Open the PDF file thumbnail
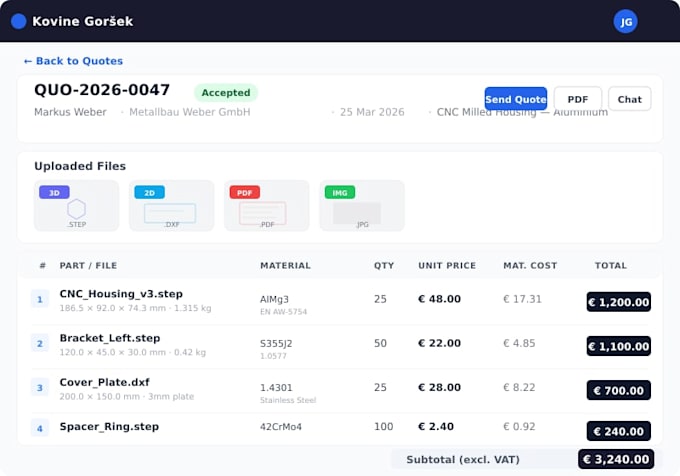Screen dimensions: 680x476 267,205
